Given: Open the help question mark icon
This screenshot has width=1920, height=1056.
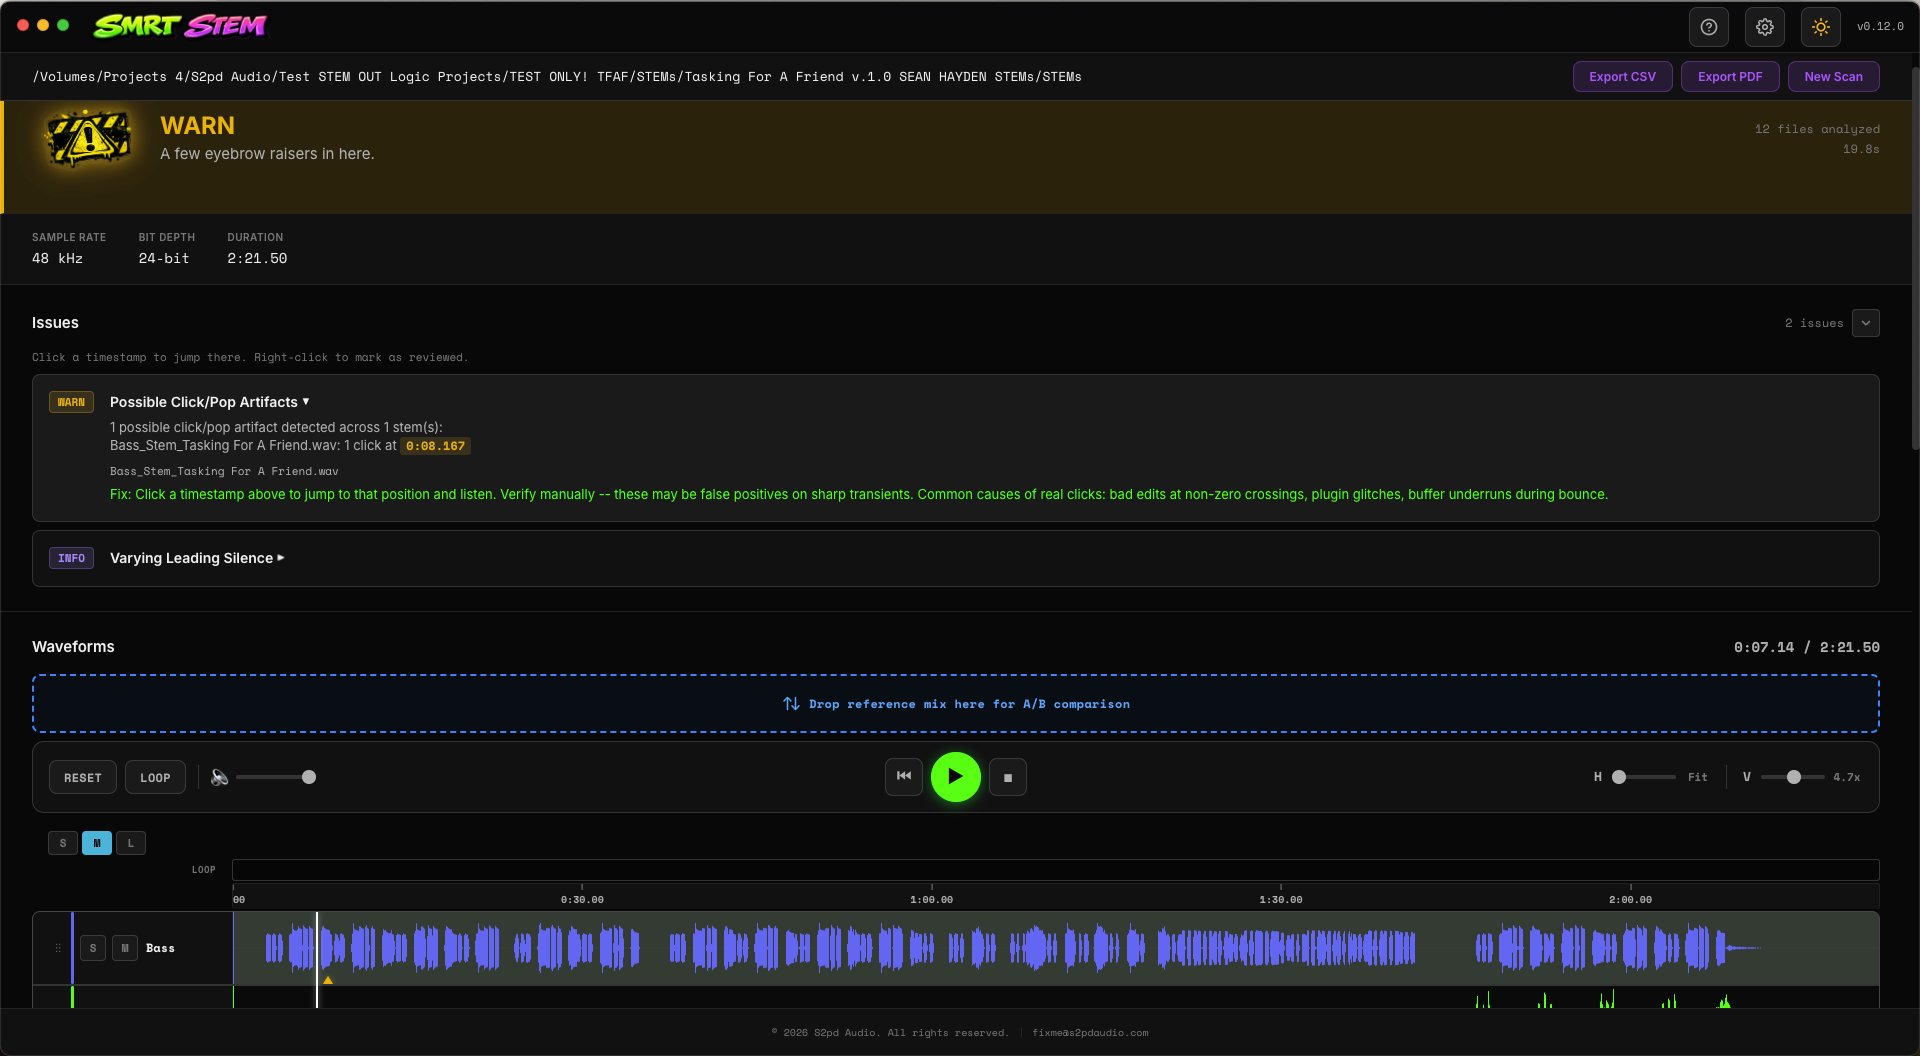Looking at the screenshot, I should pos(1708,27).
